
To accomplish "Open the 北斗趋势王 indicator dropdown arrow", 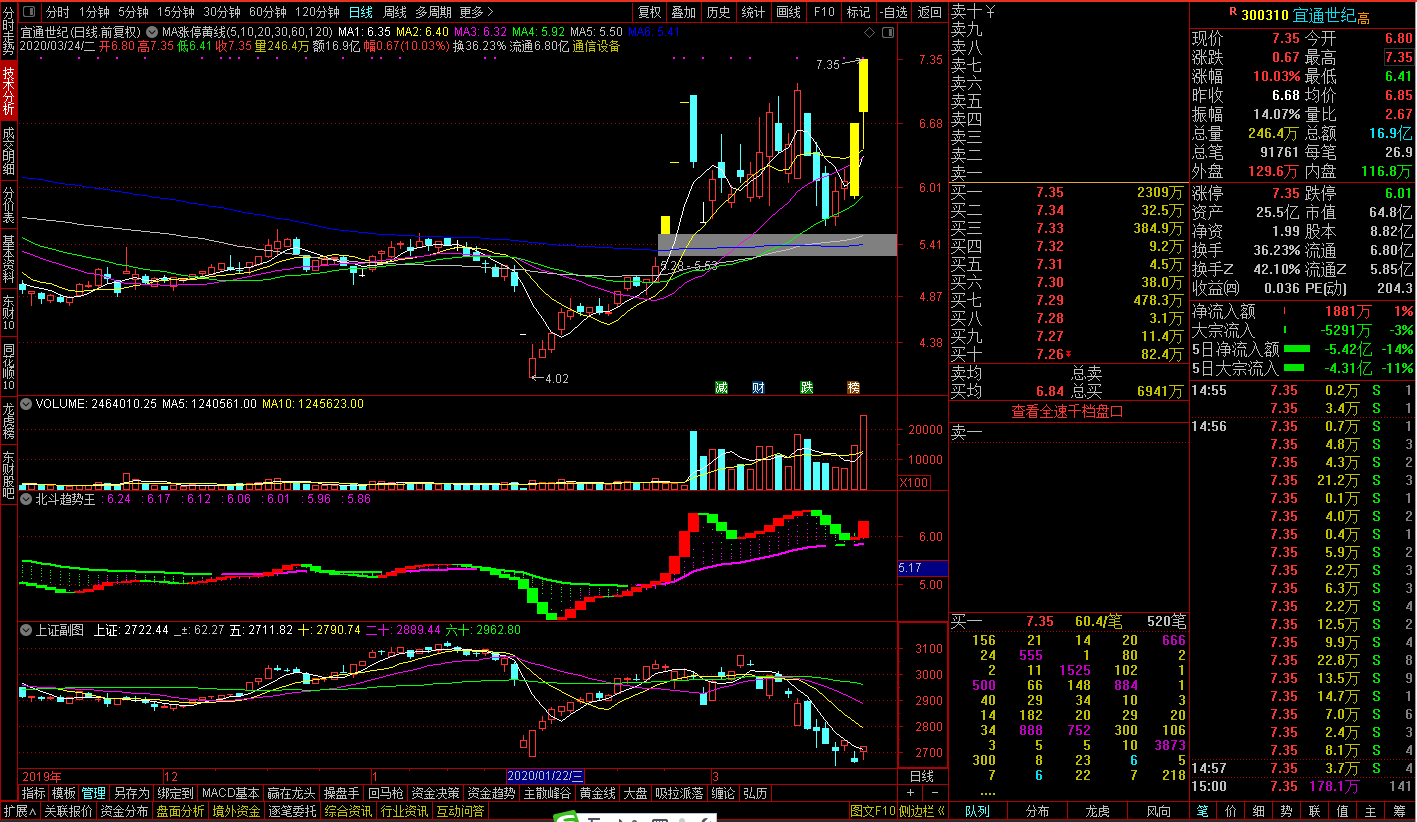I will (x=26, y=498).
